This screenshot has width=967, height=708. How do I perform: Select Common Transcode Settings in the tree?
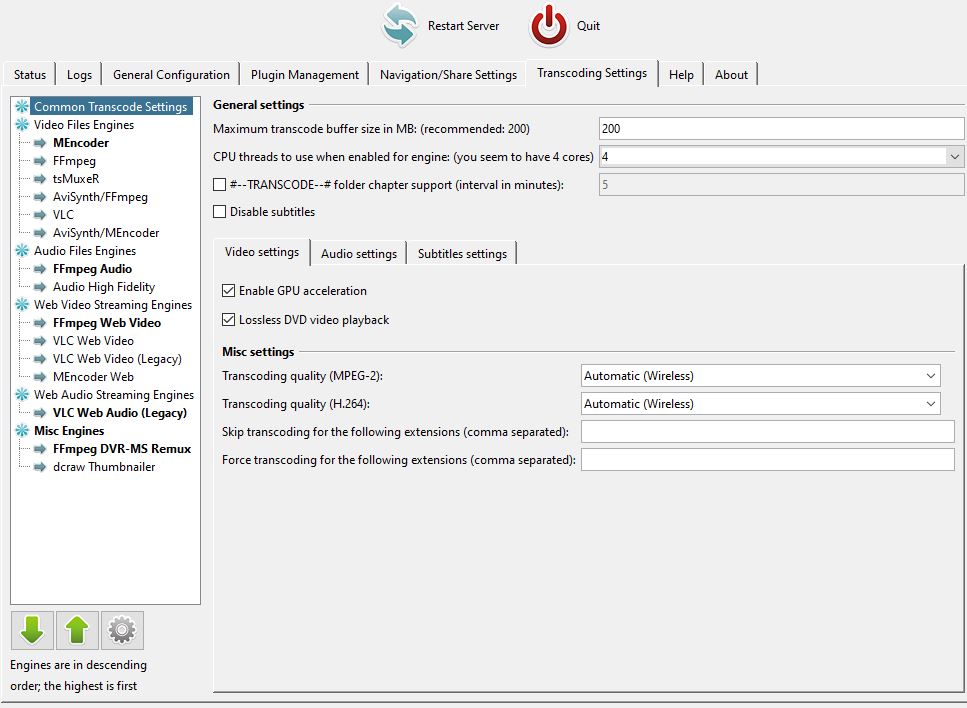[x=110, y=107]
